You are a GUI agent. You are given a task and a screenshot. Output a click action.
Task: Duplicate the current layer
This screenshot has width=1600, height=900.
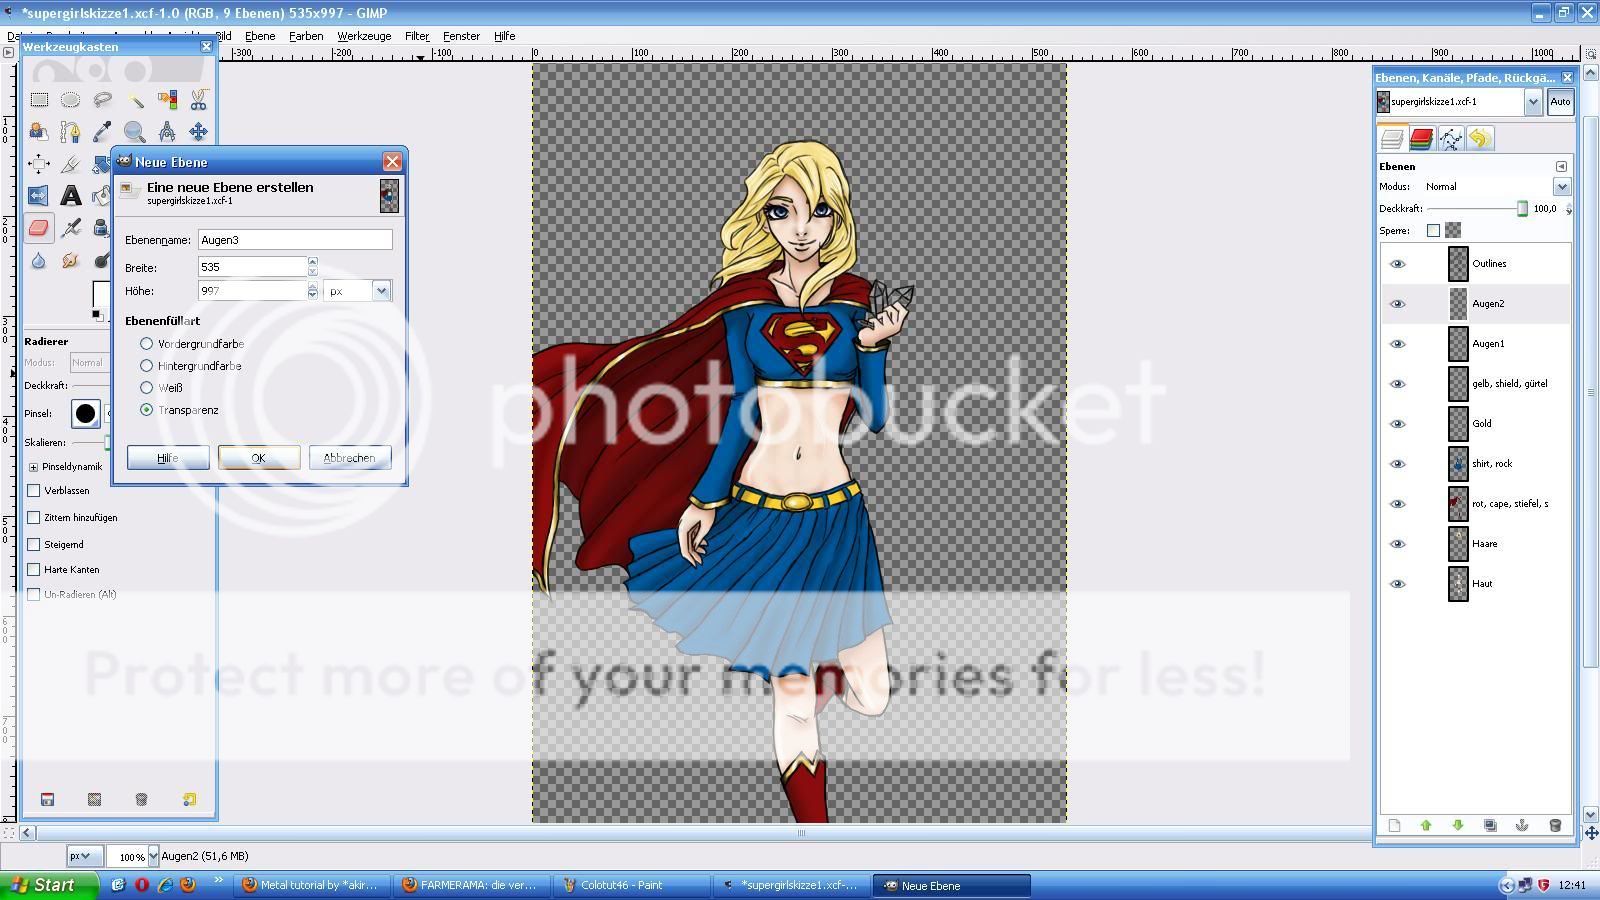[x=1490, y=825]
